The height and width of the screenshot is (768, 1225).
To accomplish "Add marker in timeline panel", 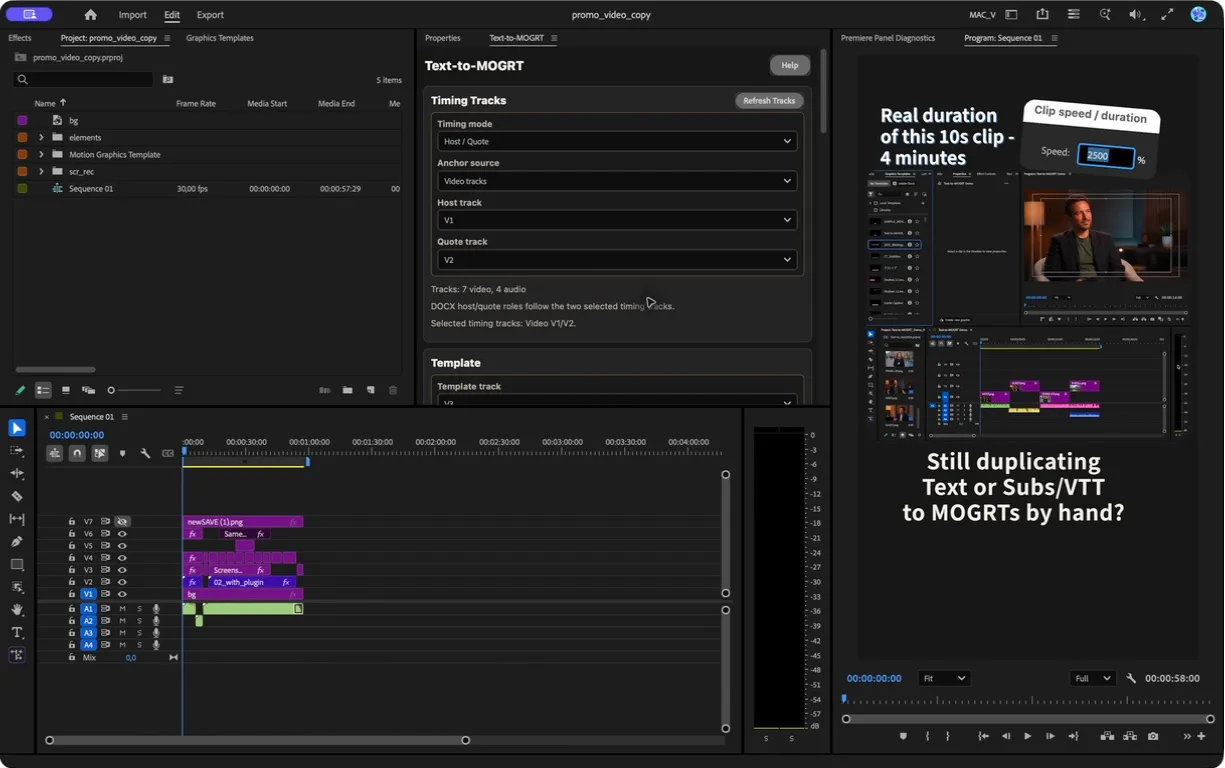I will click(123, 453).
